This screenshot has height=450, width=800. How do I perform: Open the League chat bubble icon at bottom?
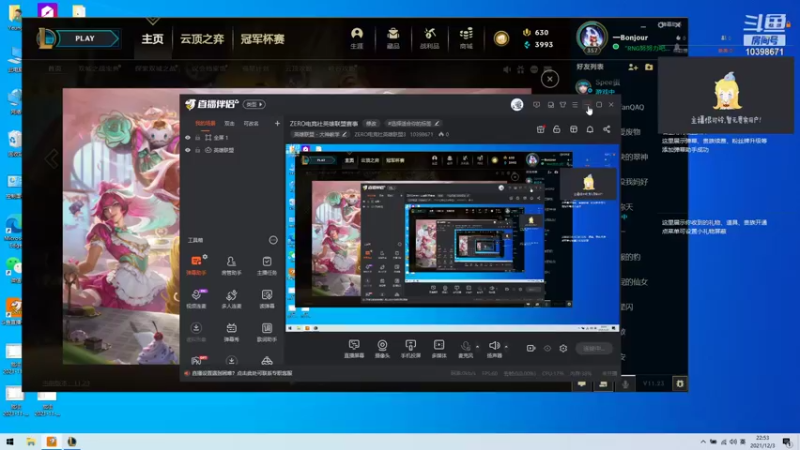point(582,384)
